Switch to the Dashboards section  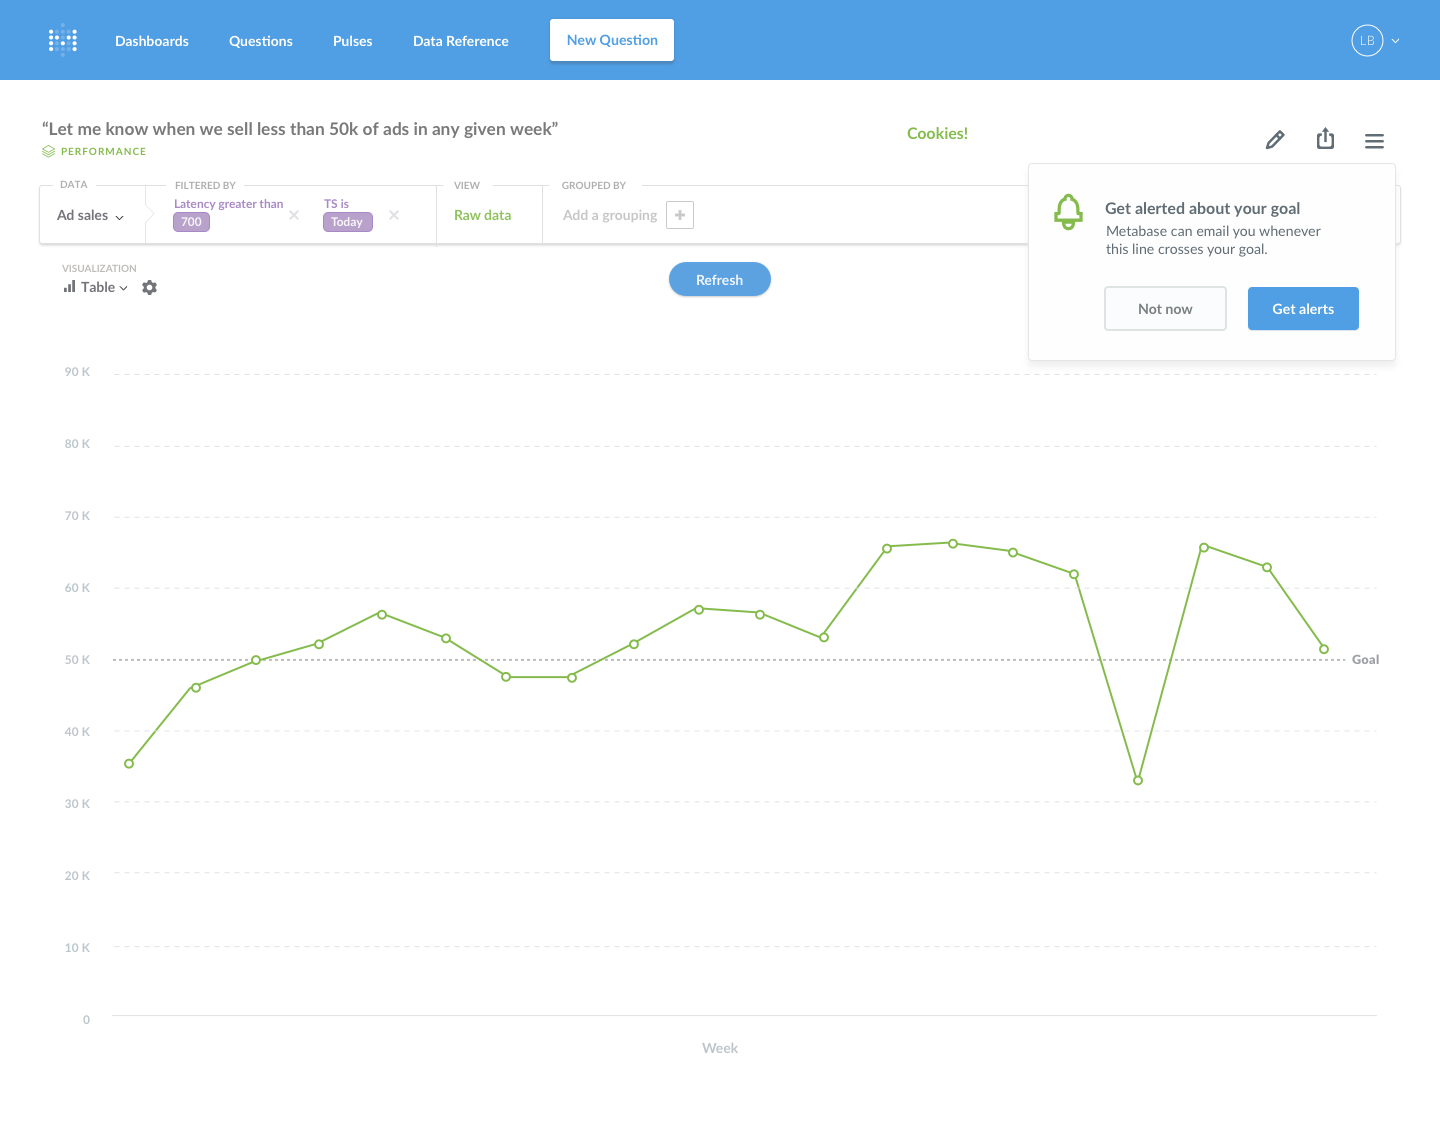click(152, 41)
